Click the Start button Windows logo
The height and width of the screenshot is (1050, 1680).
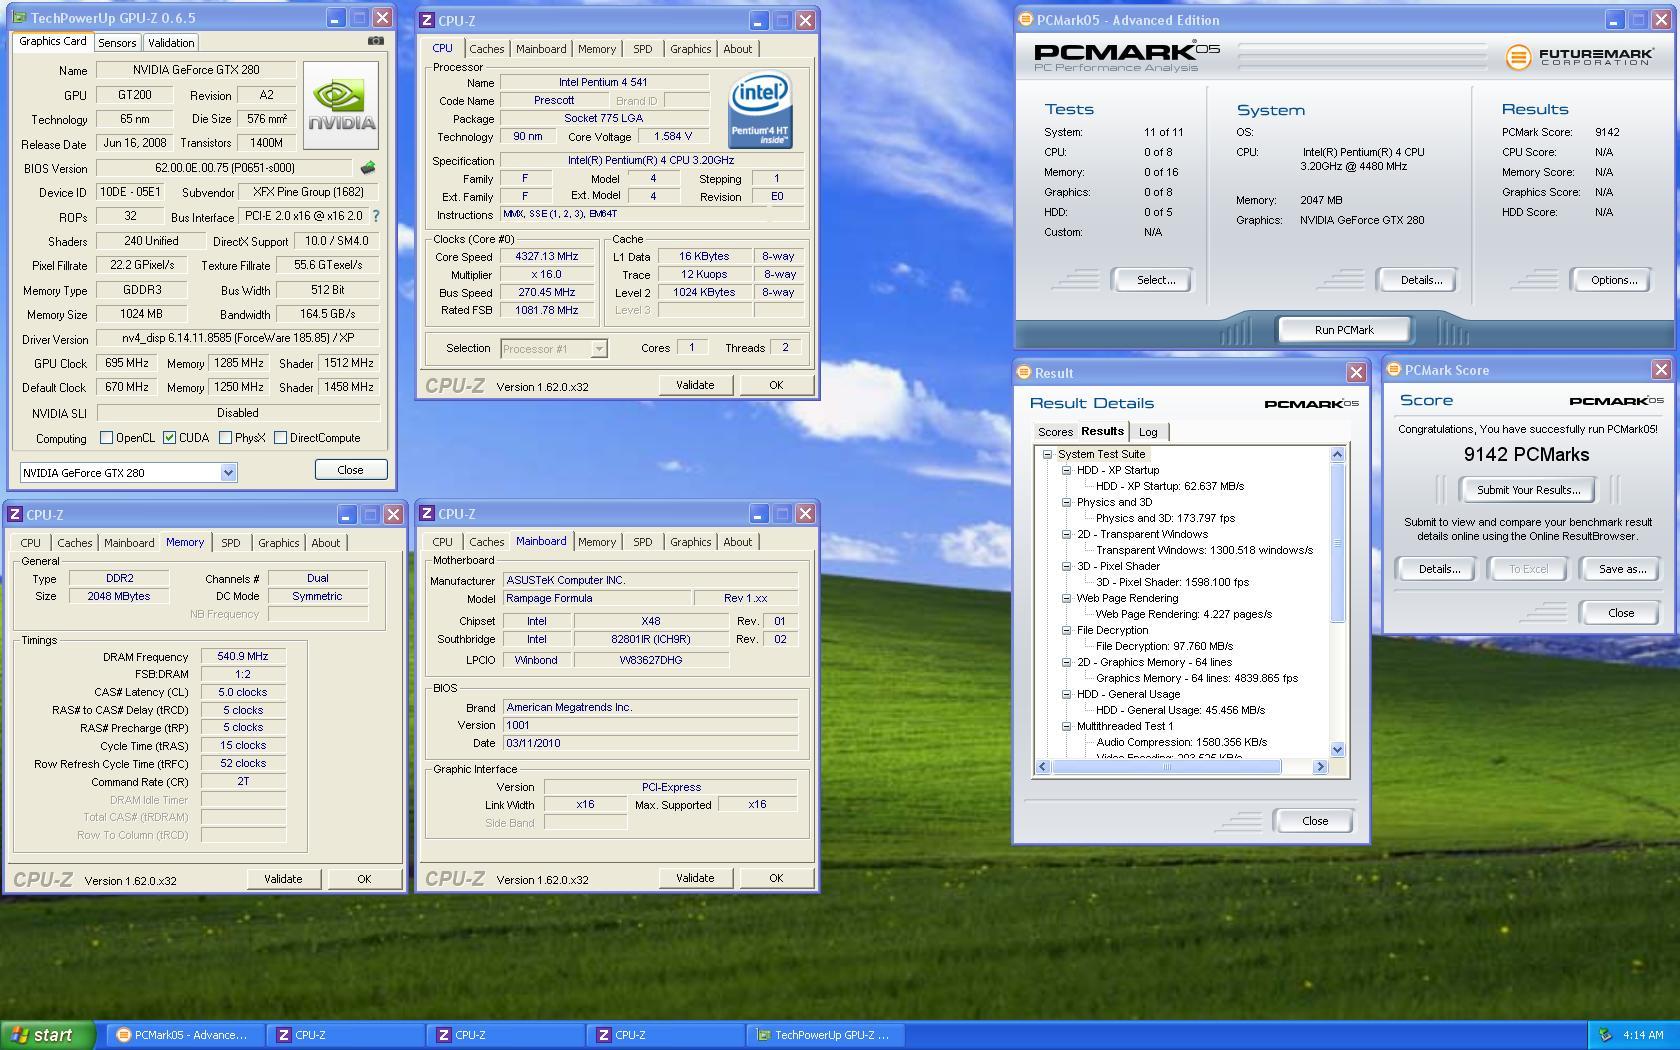(19, 1035)
